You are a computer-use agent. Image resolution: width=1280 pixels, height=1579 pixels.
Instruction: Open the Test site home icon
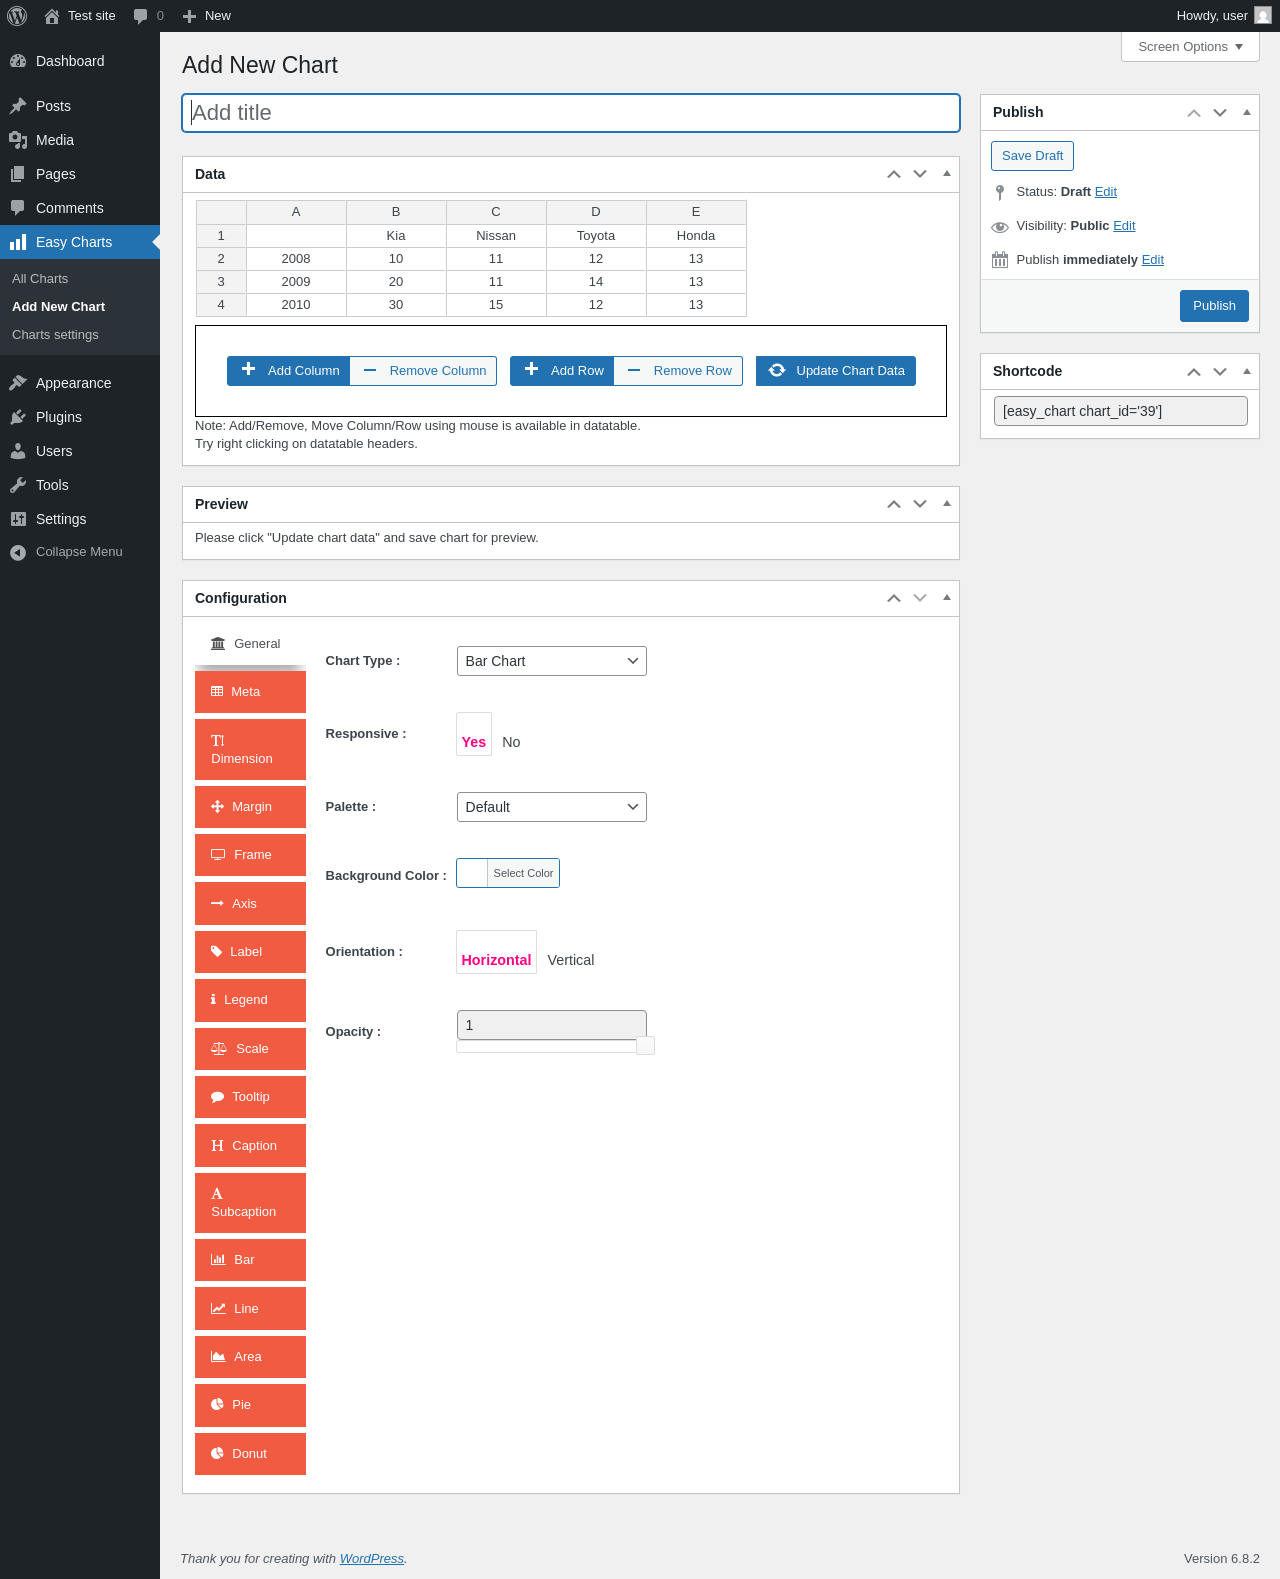tap(52, 16)
